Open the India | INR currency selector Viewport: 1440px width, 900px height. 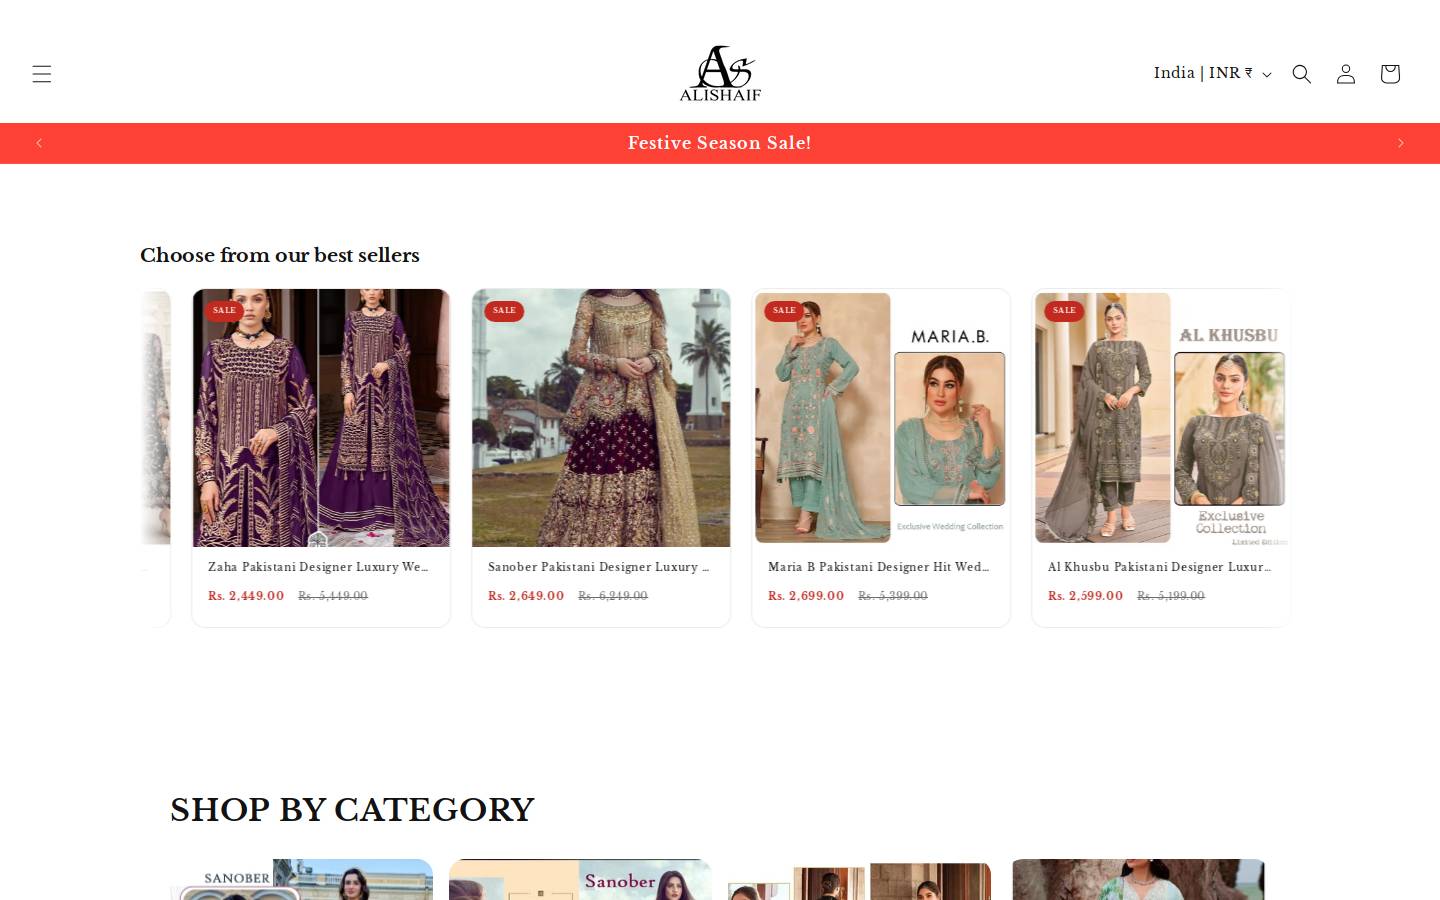pyautogui.click(x=1212, y=73)
